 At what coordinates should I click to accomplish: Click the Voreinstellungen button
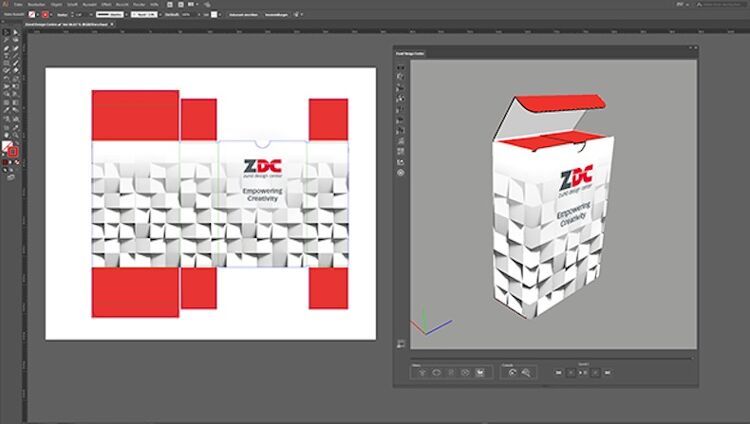pyautogui.click(x=276, y=15)
